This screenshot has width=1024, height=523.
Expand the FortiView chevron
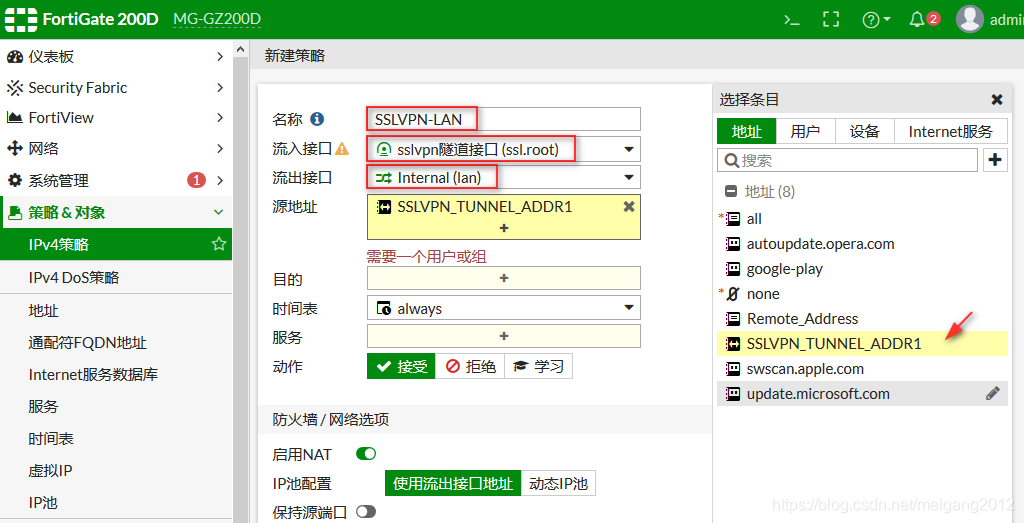coord(220,118)
